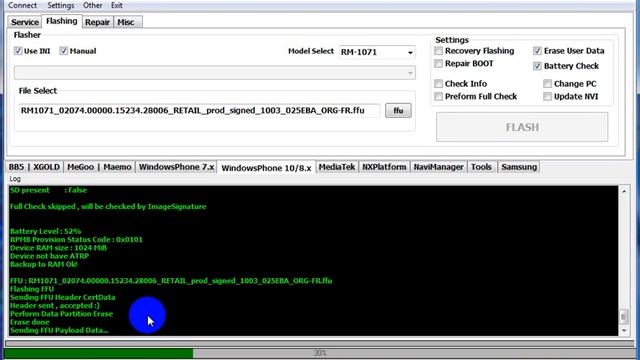The image size is (640, 360).
Task: Open the NXPlatform tab
Action: [x=384, y=167]
